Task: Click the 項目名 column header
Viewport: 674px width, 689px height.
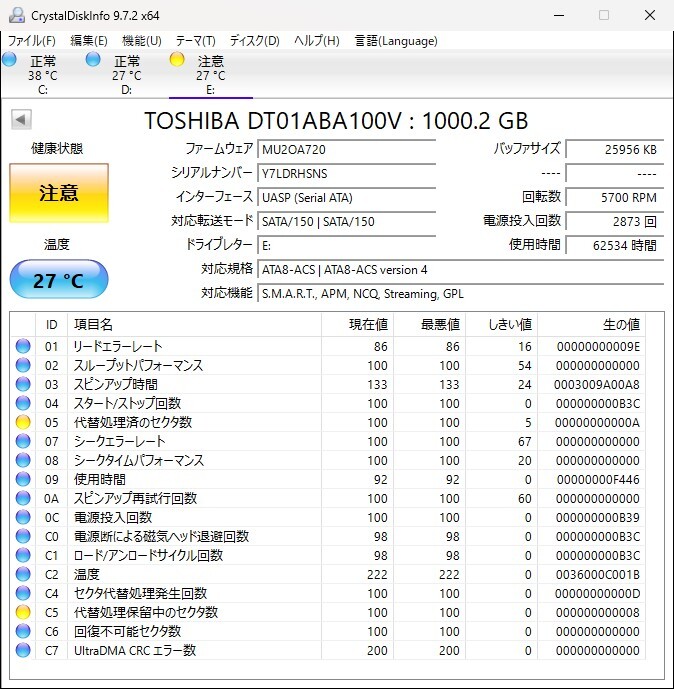Action: [195, 325]
